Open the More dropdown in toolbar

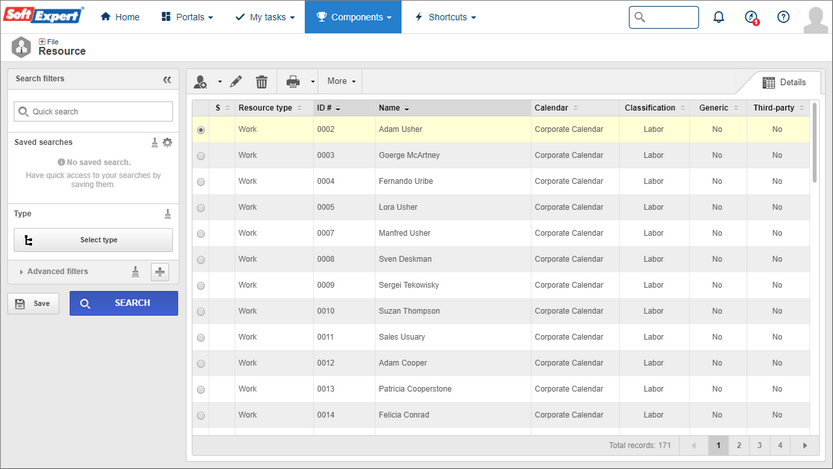pos(341,81)
